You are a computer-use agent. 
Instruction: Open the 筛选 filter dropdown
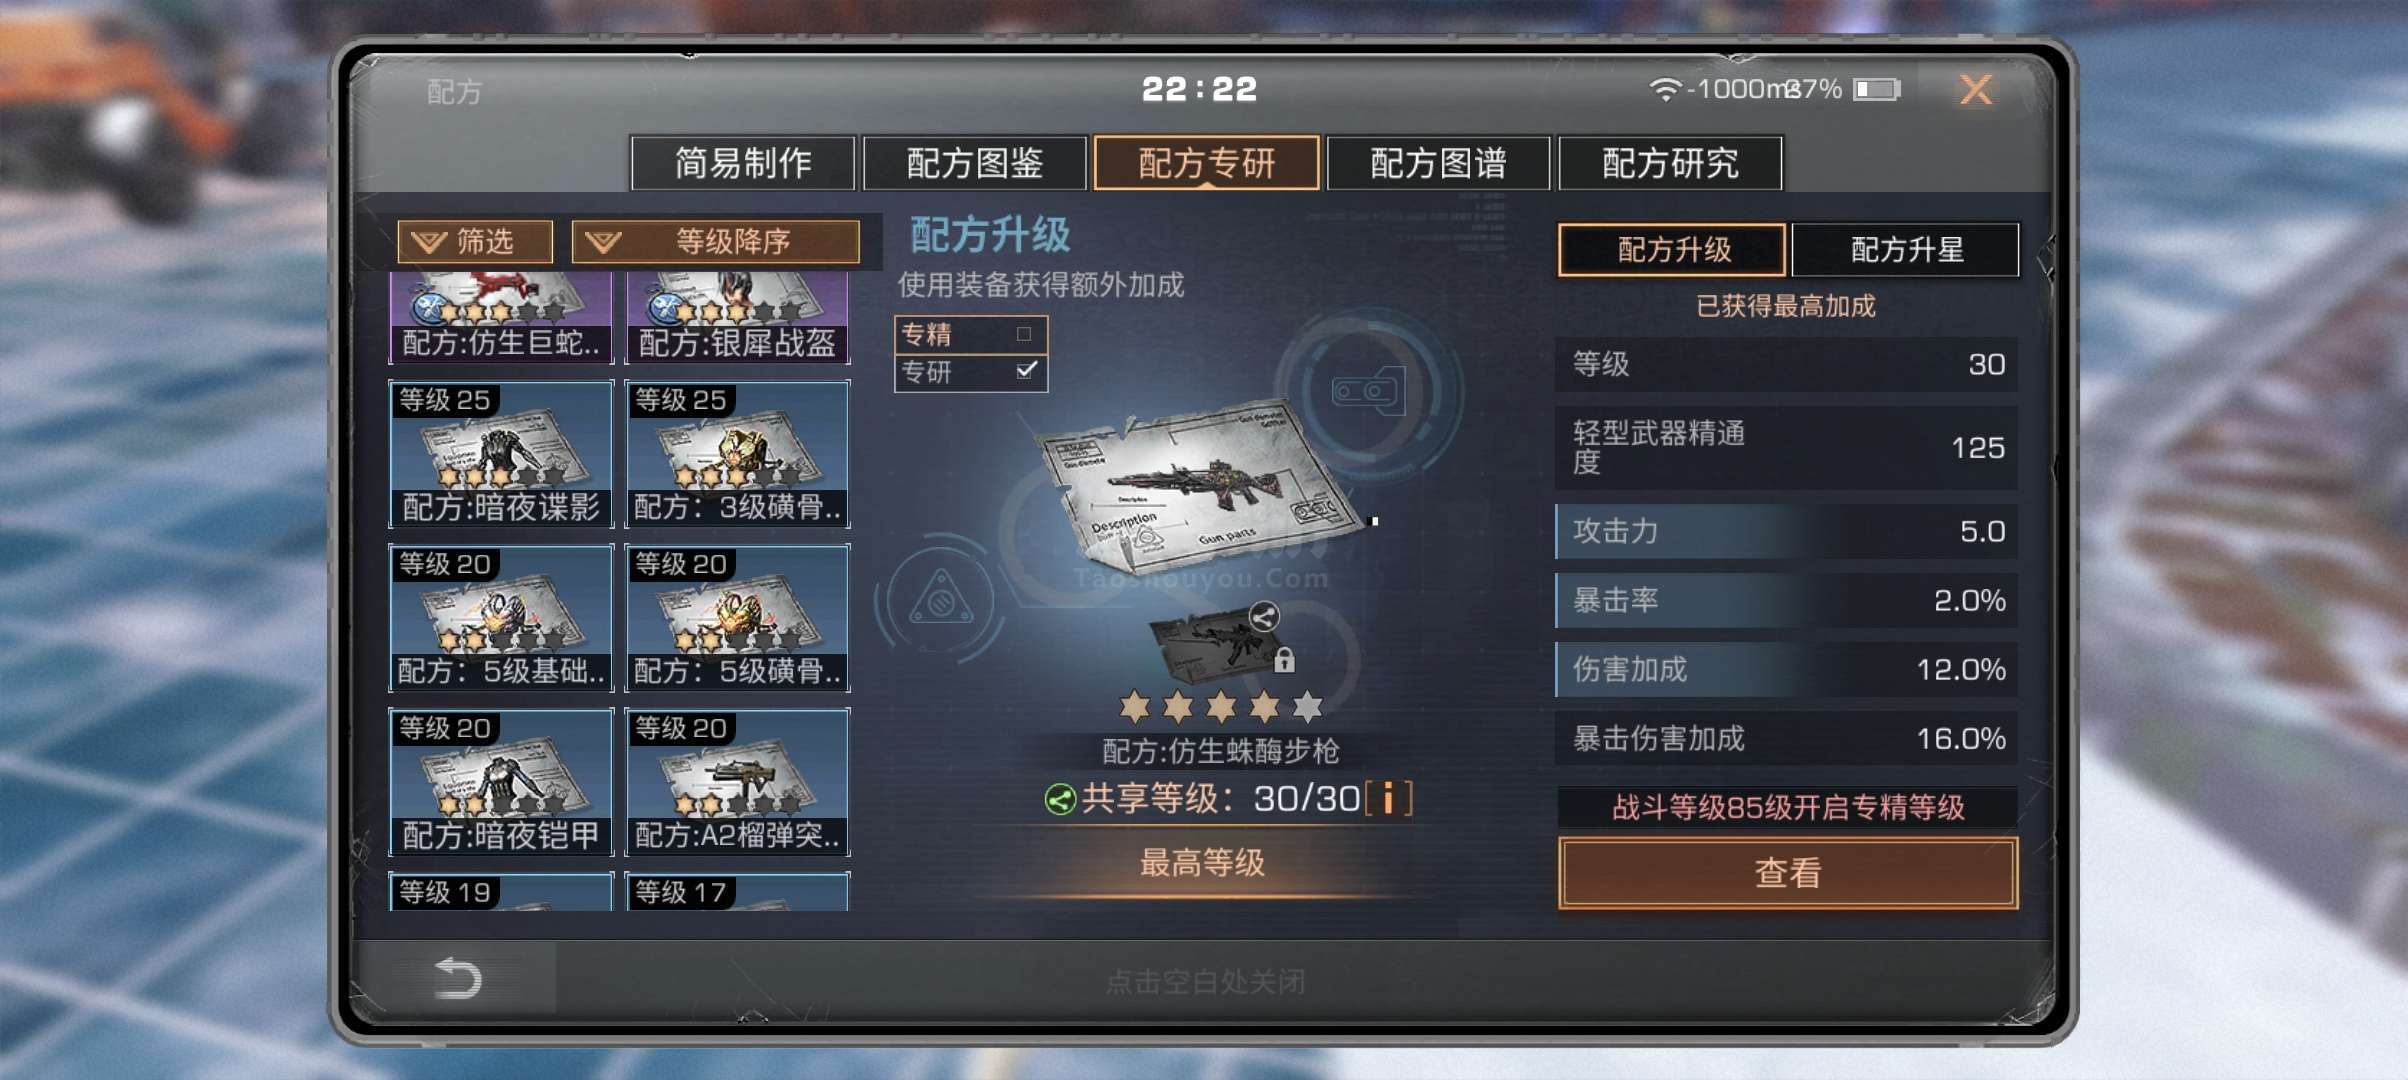tap(475, 242)
